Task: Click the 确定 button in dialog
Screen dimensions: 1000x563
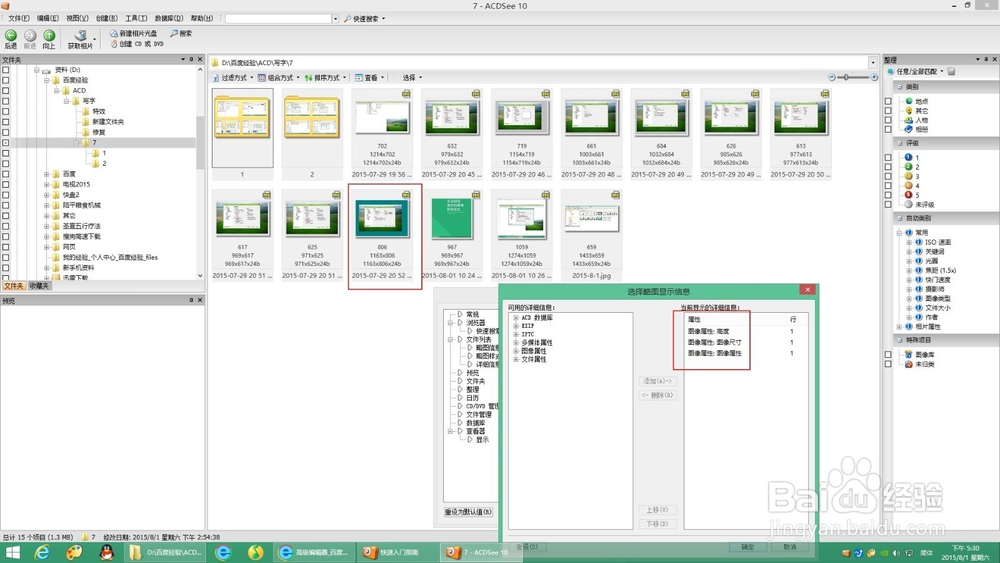Action: (x=748, y=547)
